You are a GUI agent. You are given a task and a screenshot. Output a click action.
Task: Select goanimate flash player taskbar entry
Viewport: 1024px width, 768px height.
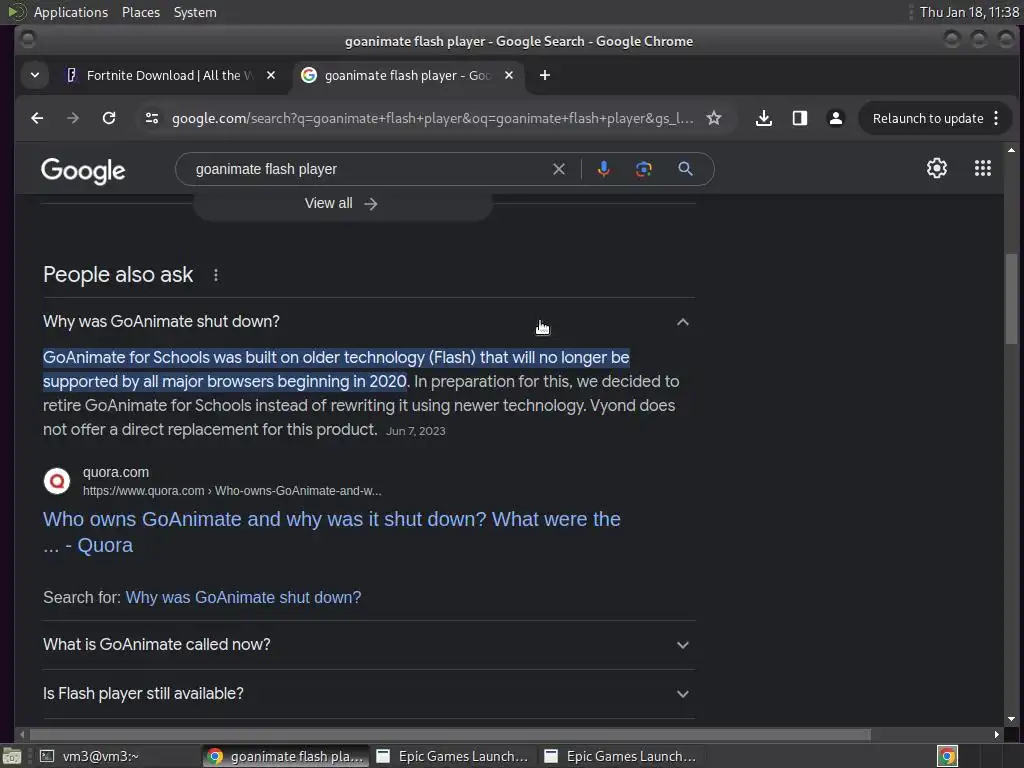point(285,756)
